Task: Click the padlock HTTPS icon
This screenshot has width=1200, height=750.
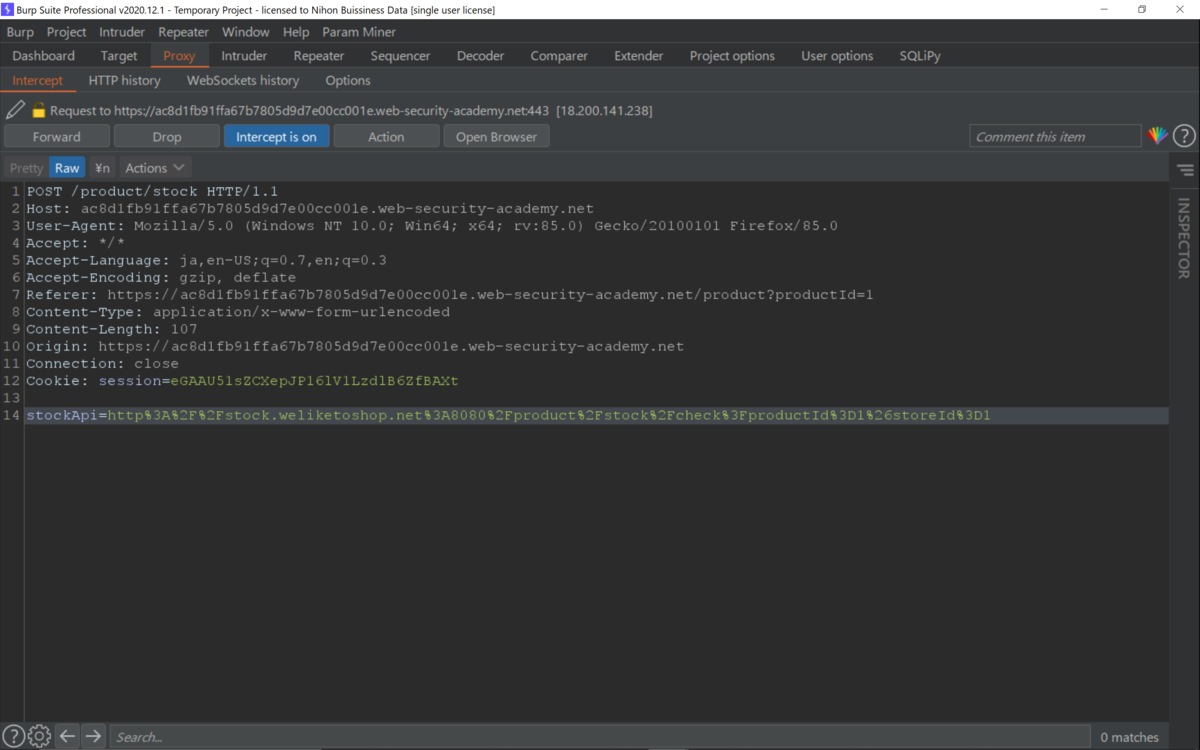Action: (x=38, y=110)
